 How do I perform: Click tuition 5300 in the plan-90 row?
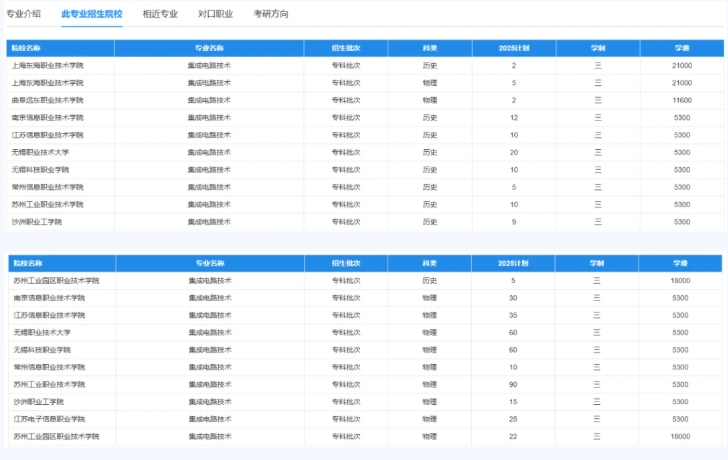click(680, 384)
